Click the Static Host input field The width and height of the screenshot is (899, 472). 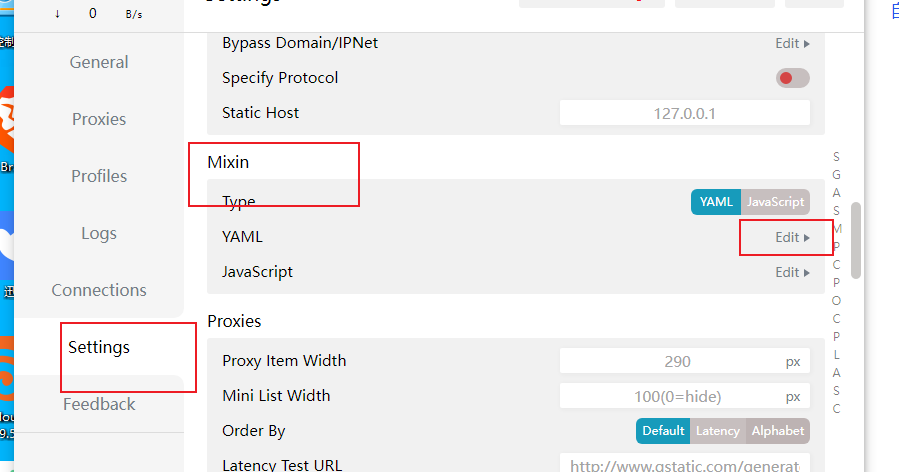(684, 113)
